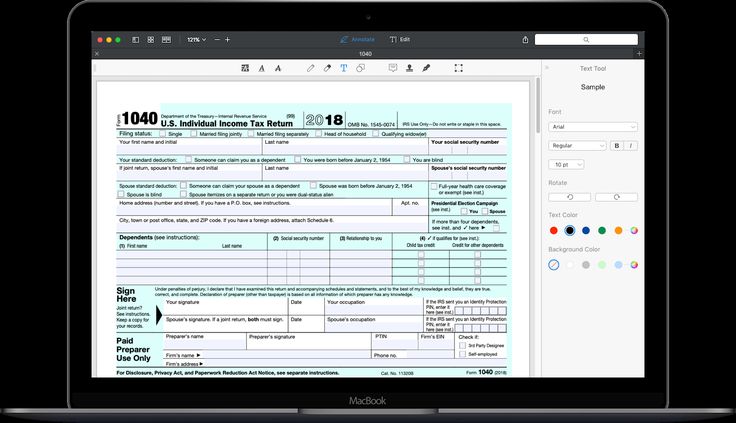Open the Arial font dropdown
This screenshot has width=736, height=423.
593,127
